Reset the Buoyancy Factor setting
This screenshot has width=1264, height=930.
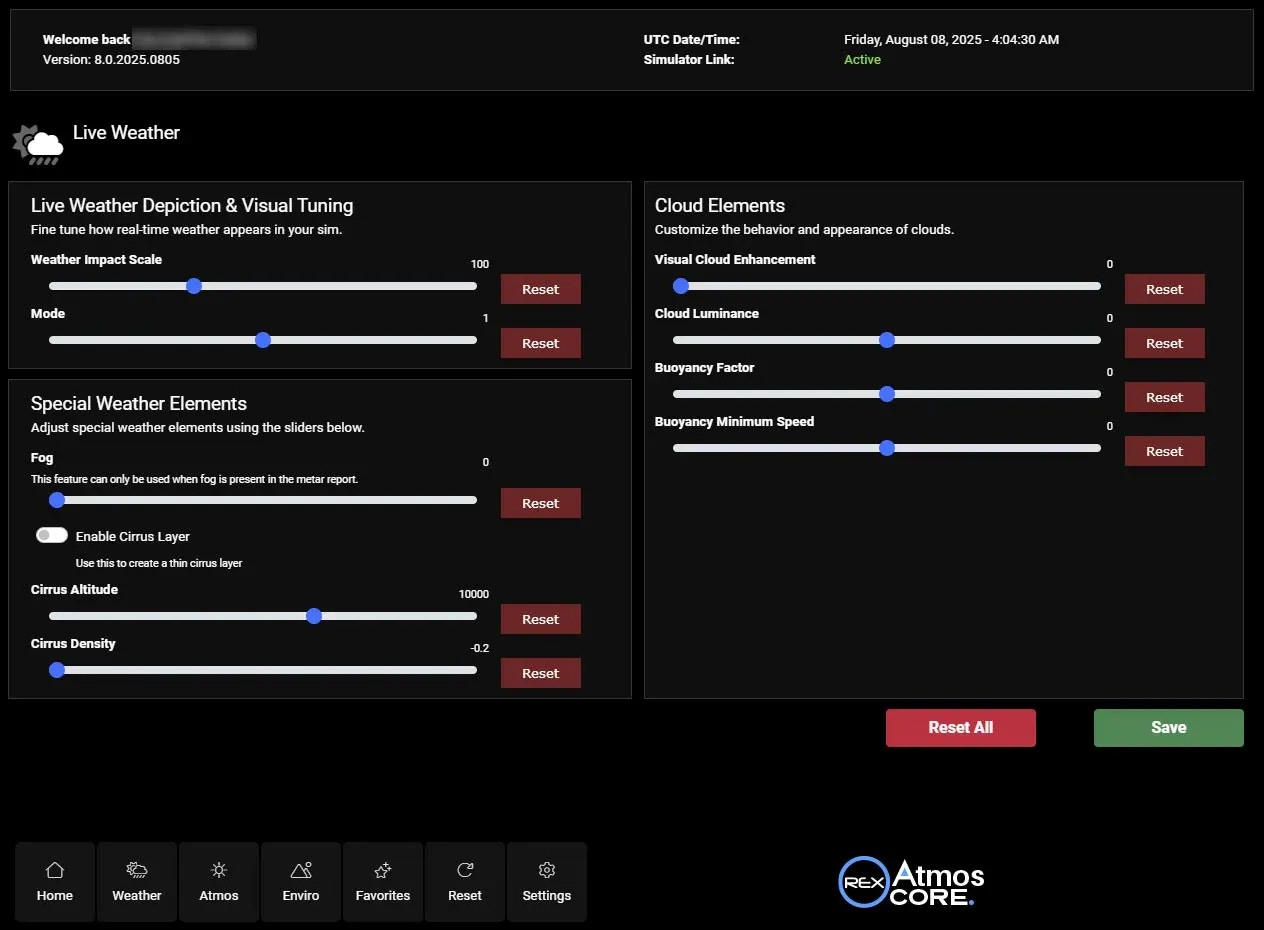coord(1164,397)
